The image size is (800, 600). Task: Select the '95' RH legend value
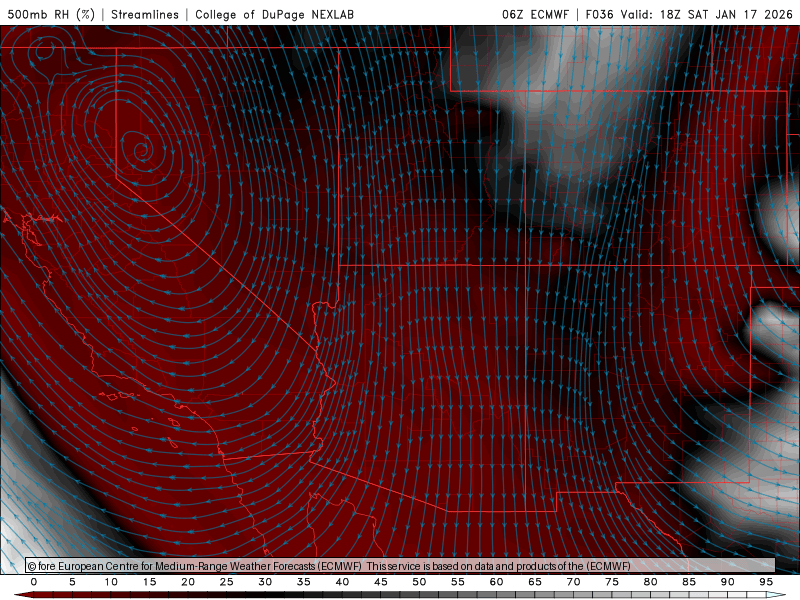pos(766,582)
